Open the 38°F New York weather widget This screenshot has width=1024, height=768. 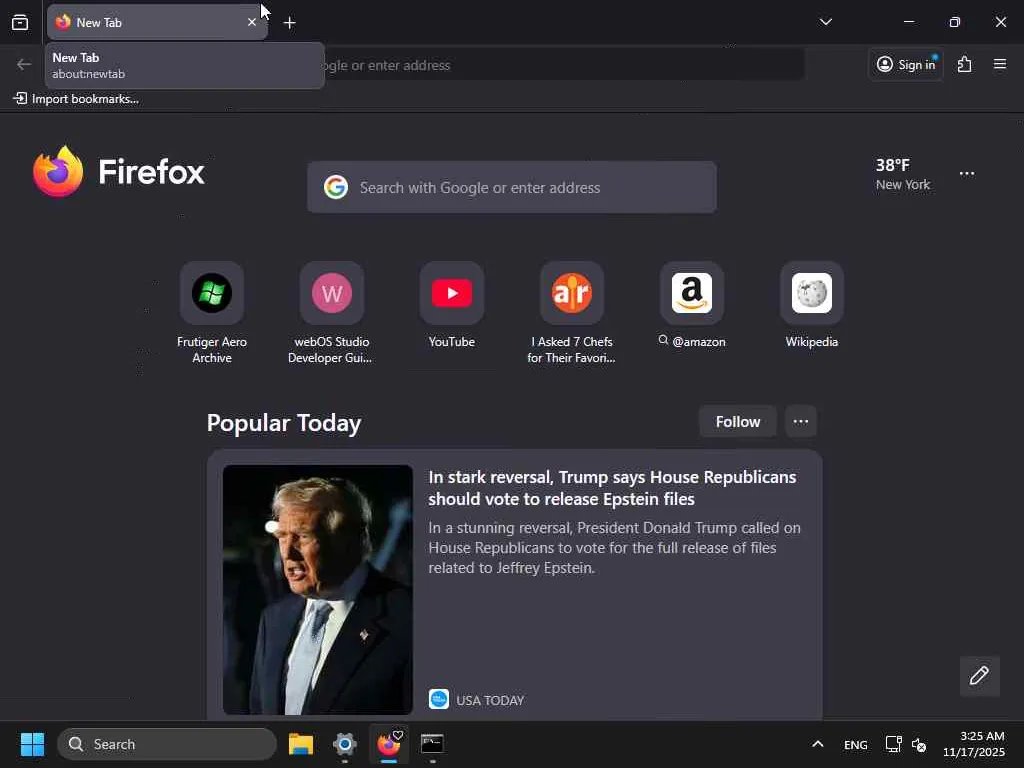[x=903, y=174]
